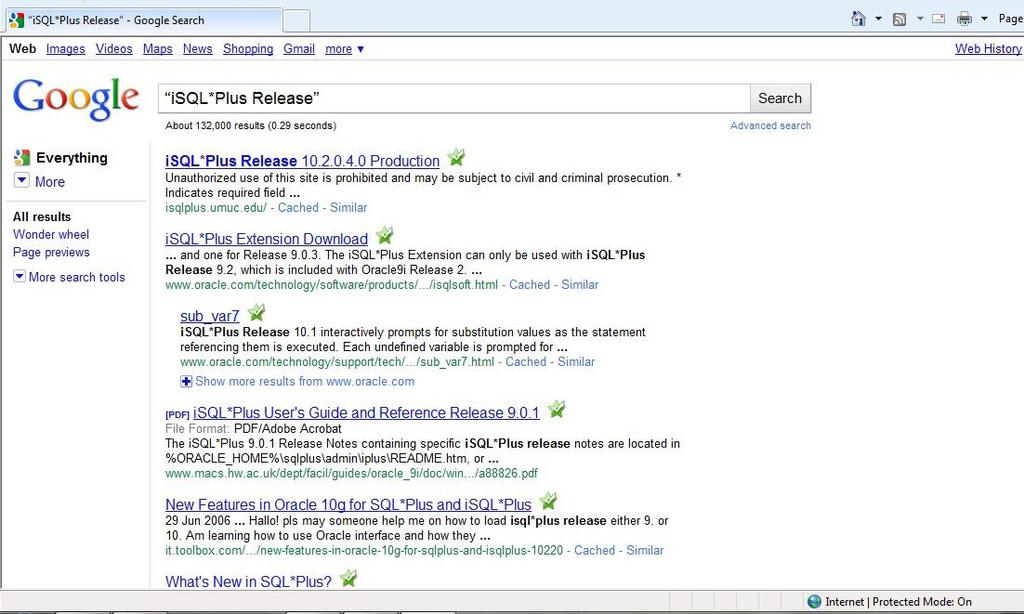Image resolution: width=1024 pixels, height=614 pixels.
Task: Open a new browser tab
Action: point(296,21)
